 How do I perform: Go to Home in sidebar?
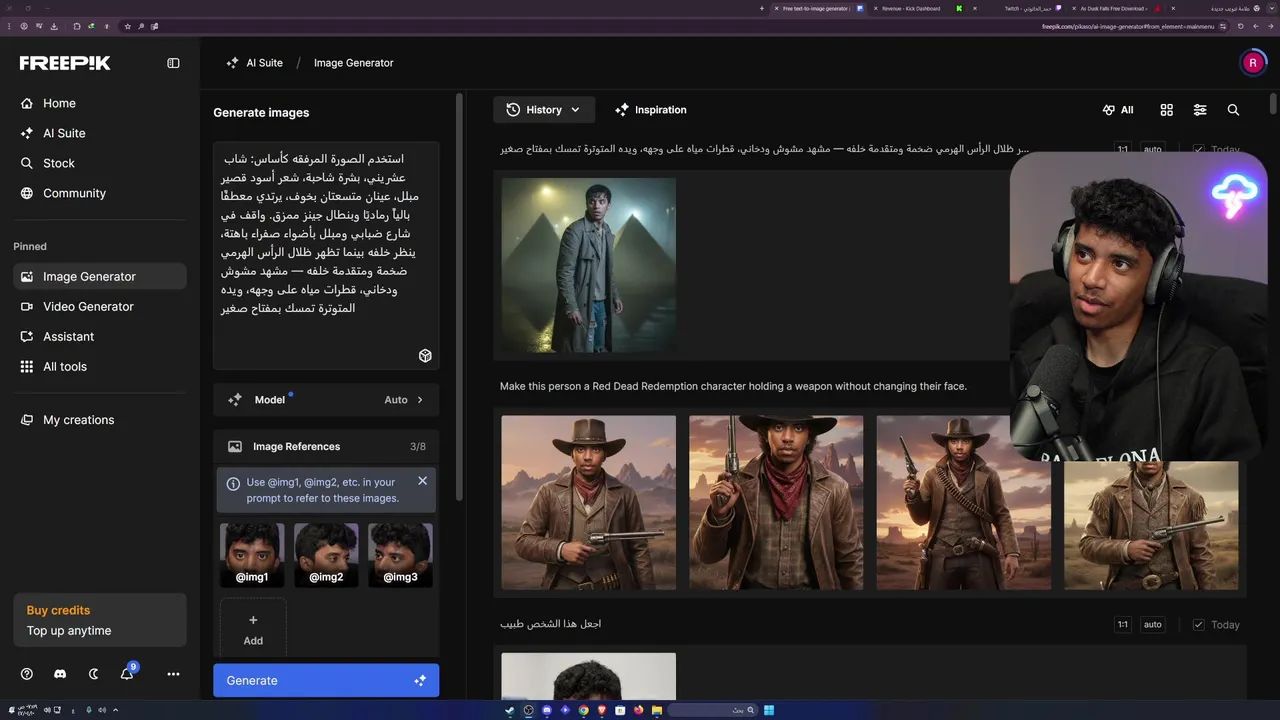(x=100, y=103)
